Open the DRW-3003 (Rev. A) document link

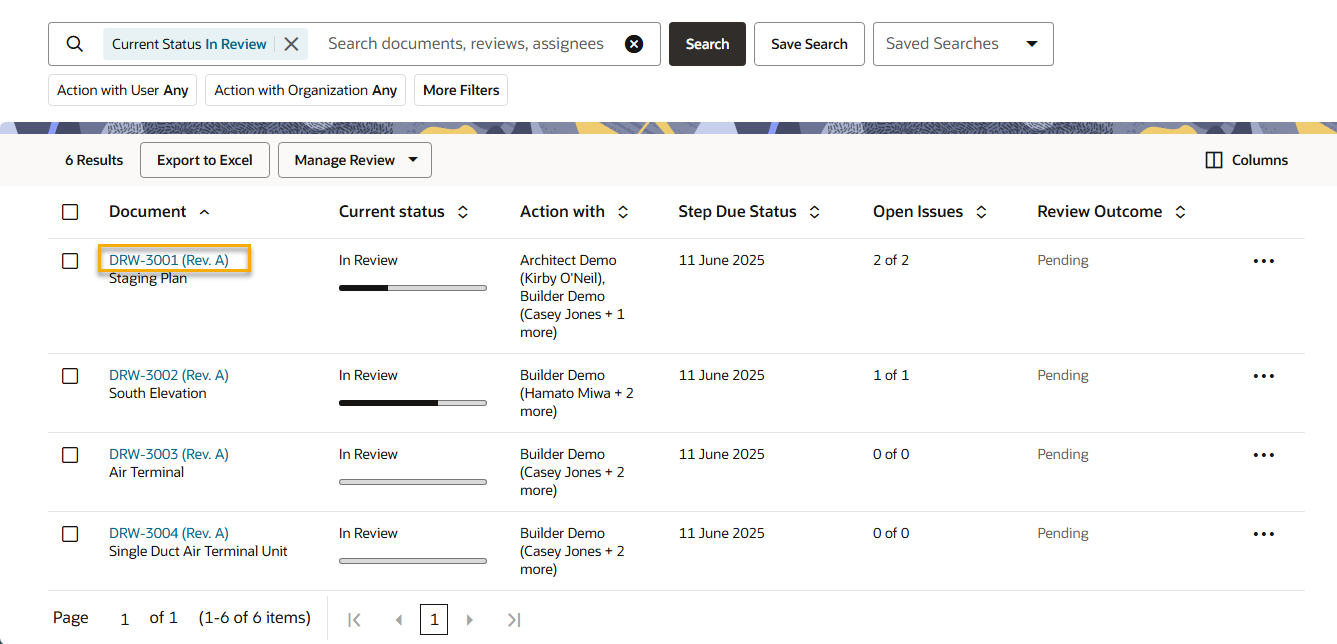(x=168, y=454)
